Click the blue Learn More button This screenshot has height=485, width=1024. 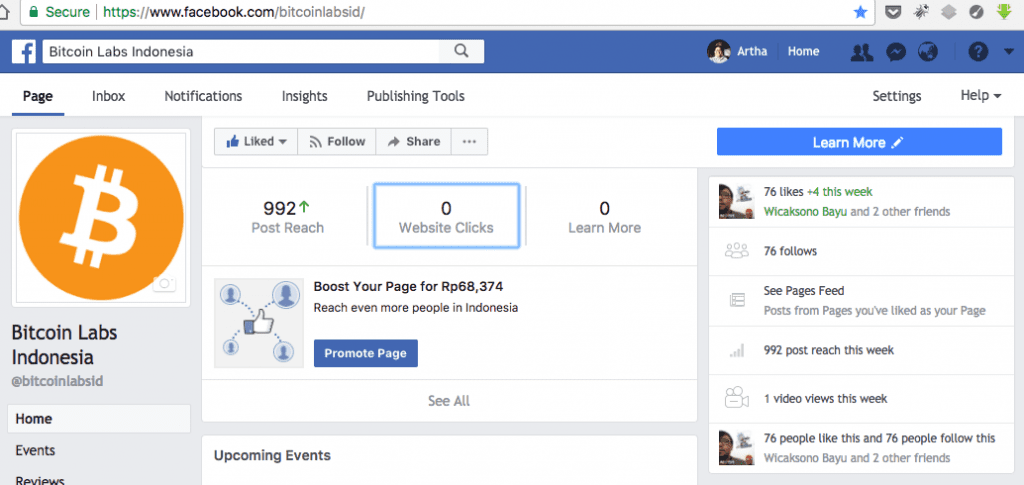pos(858,142)
